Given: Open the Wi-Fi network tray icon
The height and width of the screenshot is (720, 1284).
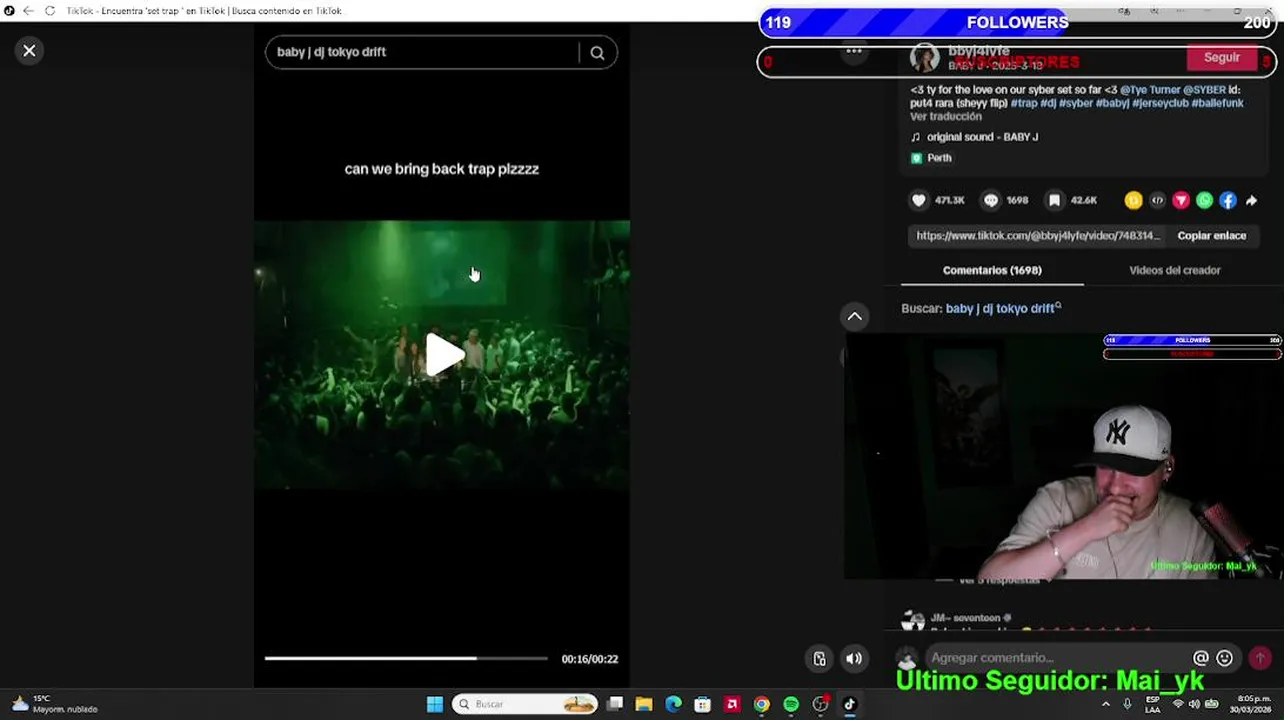Looking at the screenshot, I should pos(1177,704).
